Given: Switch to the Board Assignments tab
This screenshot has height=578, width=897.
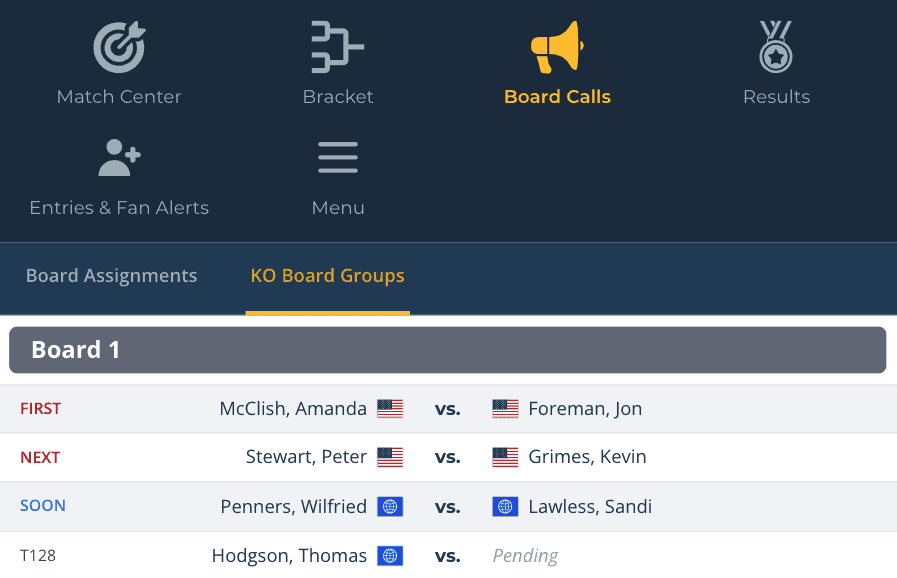Looking at the screenshot, I should (112, 276).
